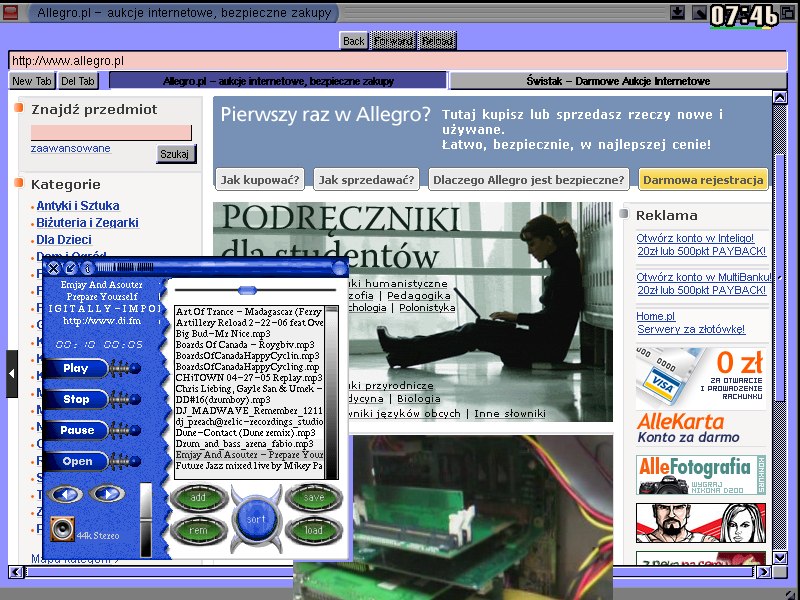The width and height of the screenshot is (800, 600).
Task: Open Dlaczego Allegro jest bezpieczne? tab
Action: 529,180
